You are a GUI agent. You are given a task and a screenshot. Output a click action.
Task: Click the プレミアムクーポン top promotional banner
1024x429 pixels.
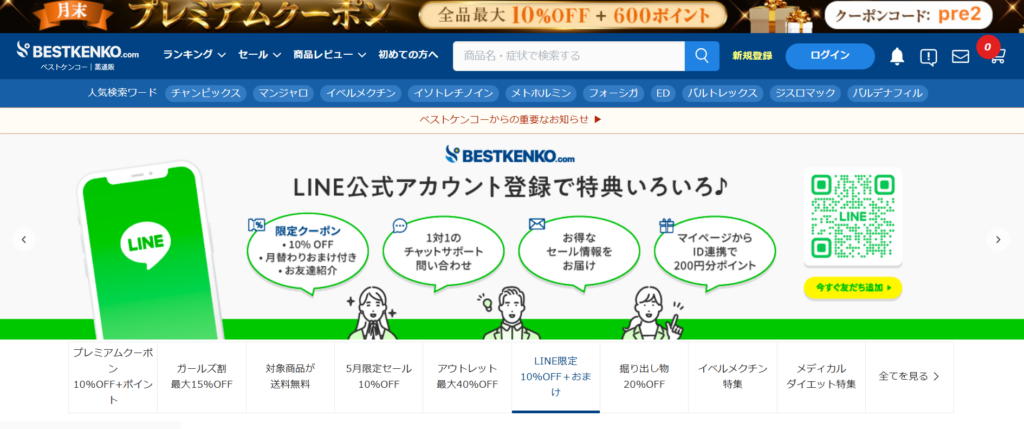tap(512, 16)
